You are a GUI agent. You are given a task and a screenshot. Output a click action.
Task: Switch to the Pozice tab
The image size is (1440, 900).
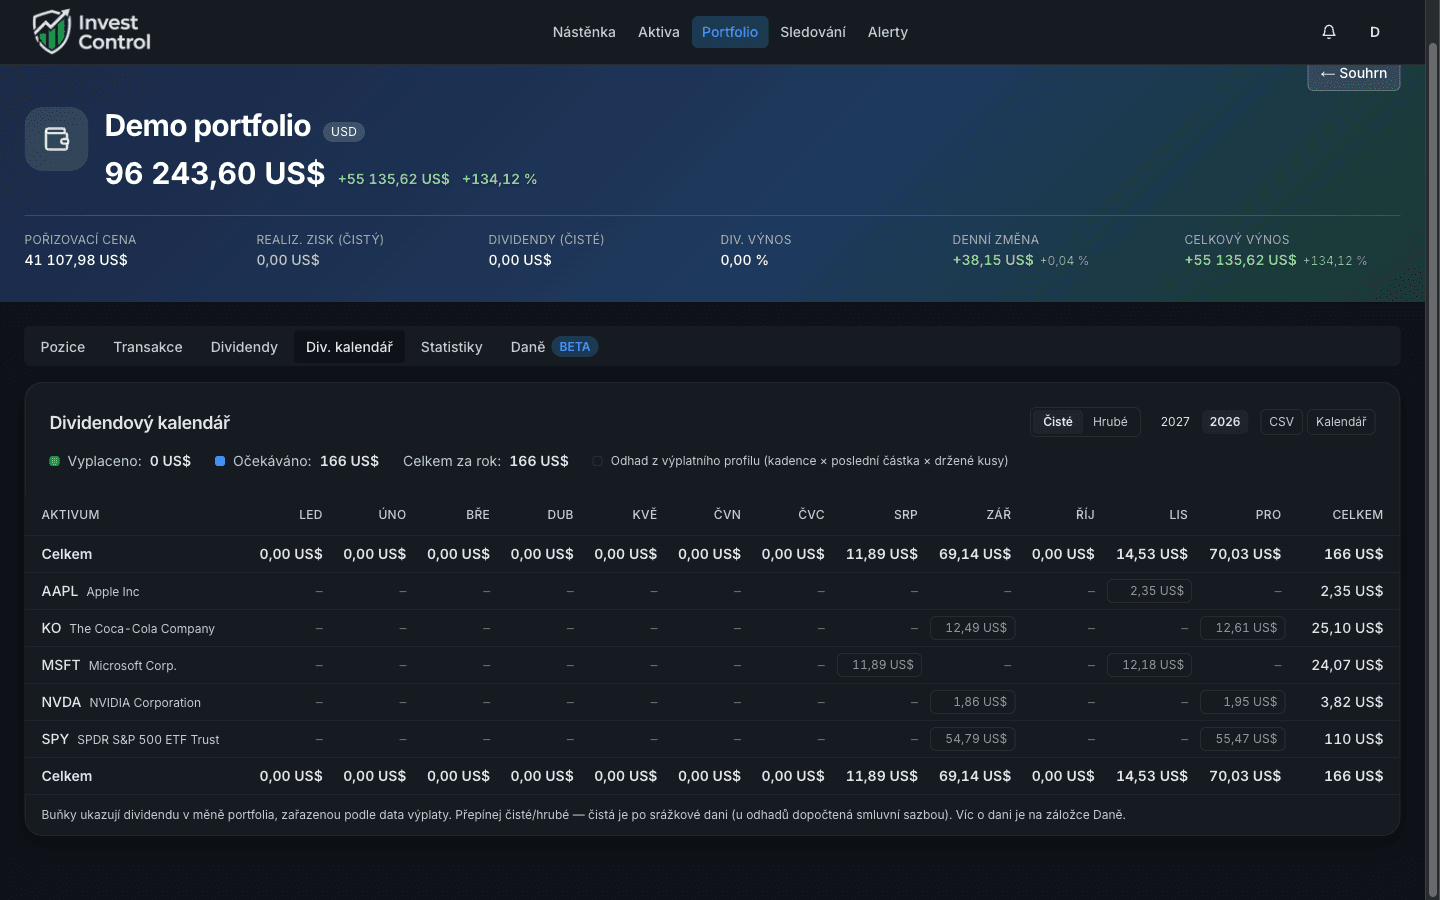click(63, 347)
